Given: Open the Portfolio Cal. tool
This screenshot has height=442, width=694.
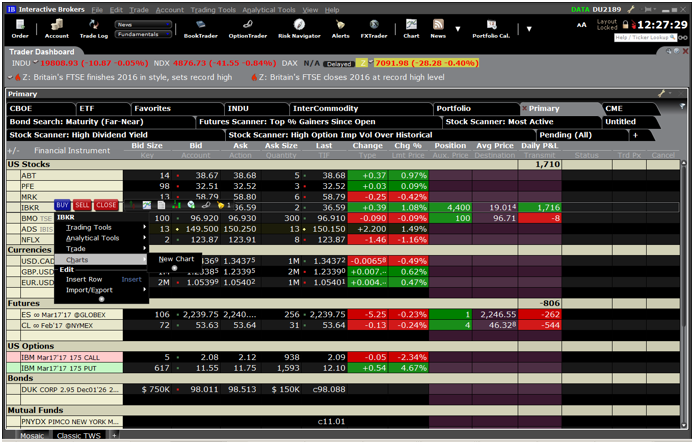Looking at the screenshot, I should pyautogui.click(x=491, y=29).
